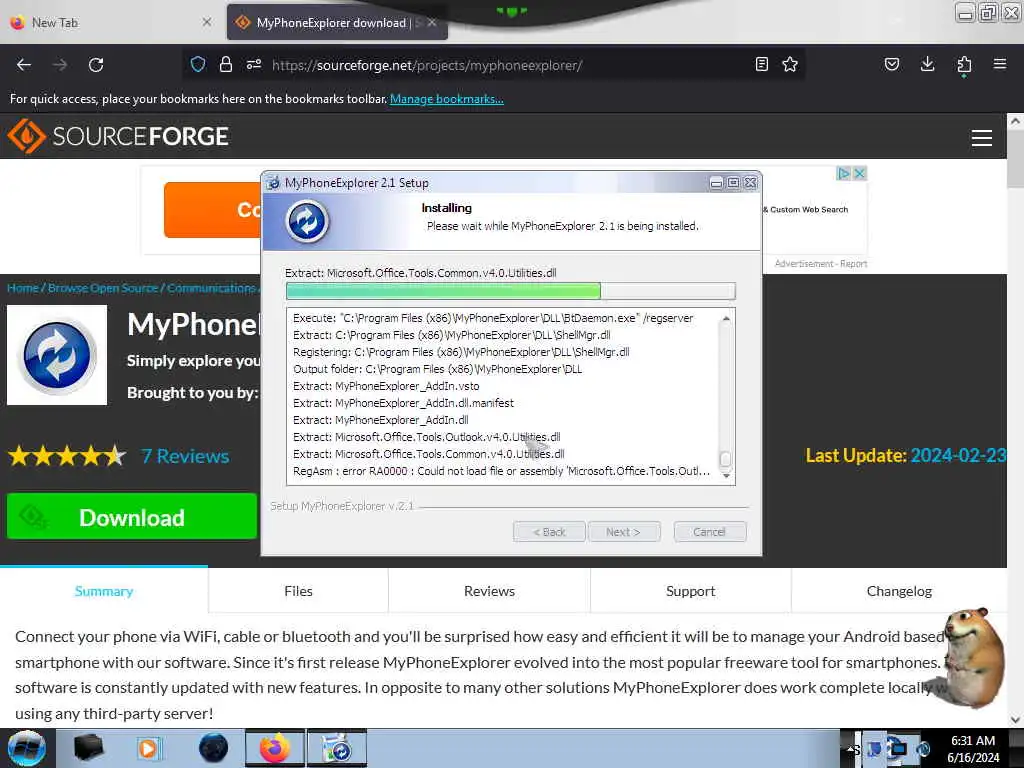Open the Summary tab
1024x768 pixels.
(x=104, y=591)
